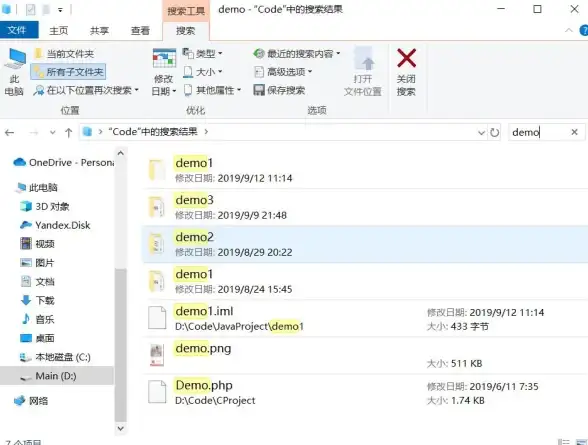Click the demo.png thumbnail icon
Screen dimensions: 588x445
(157, 355)
